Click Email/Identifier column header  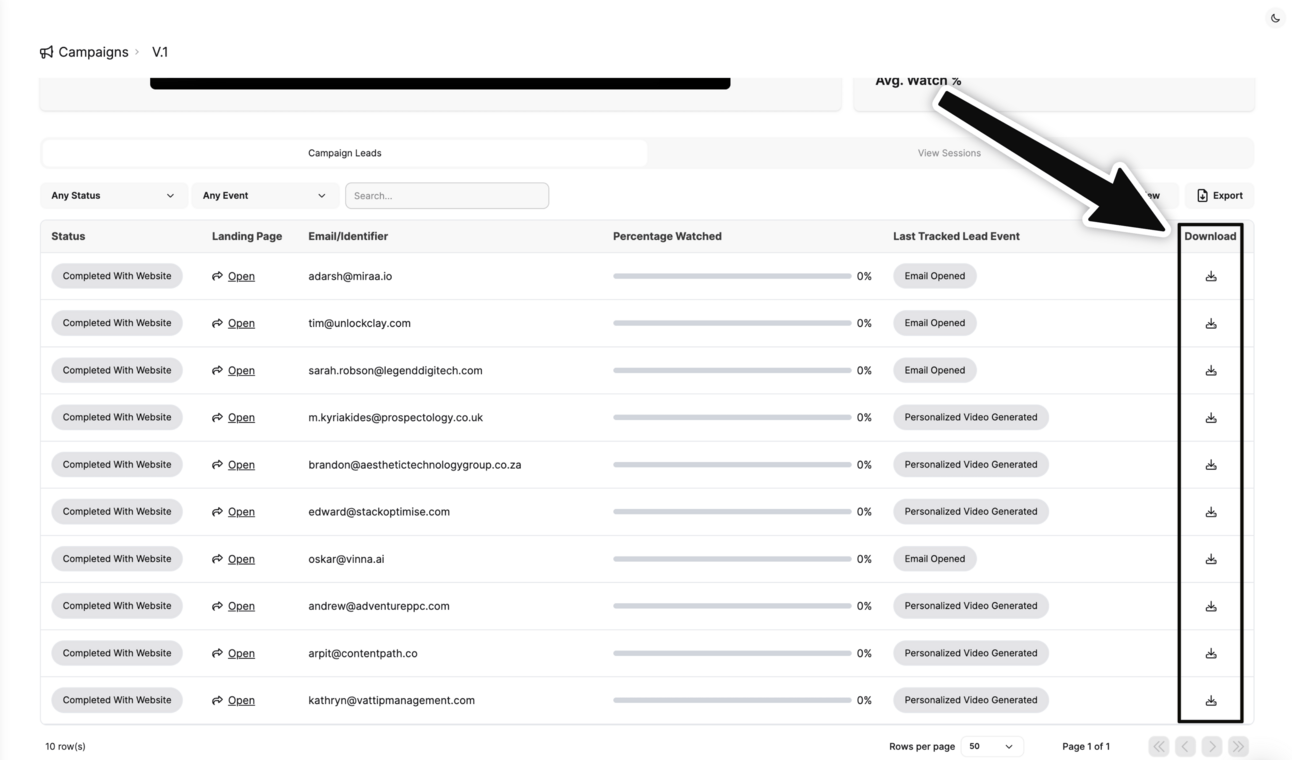pyautogui.click(x=348, y=236)
